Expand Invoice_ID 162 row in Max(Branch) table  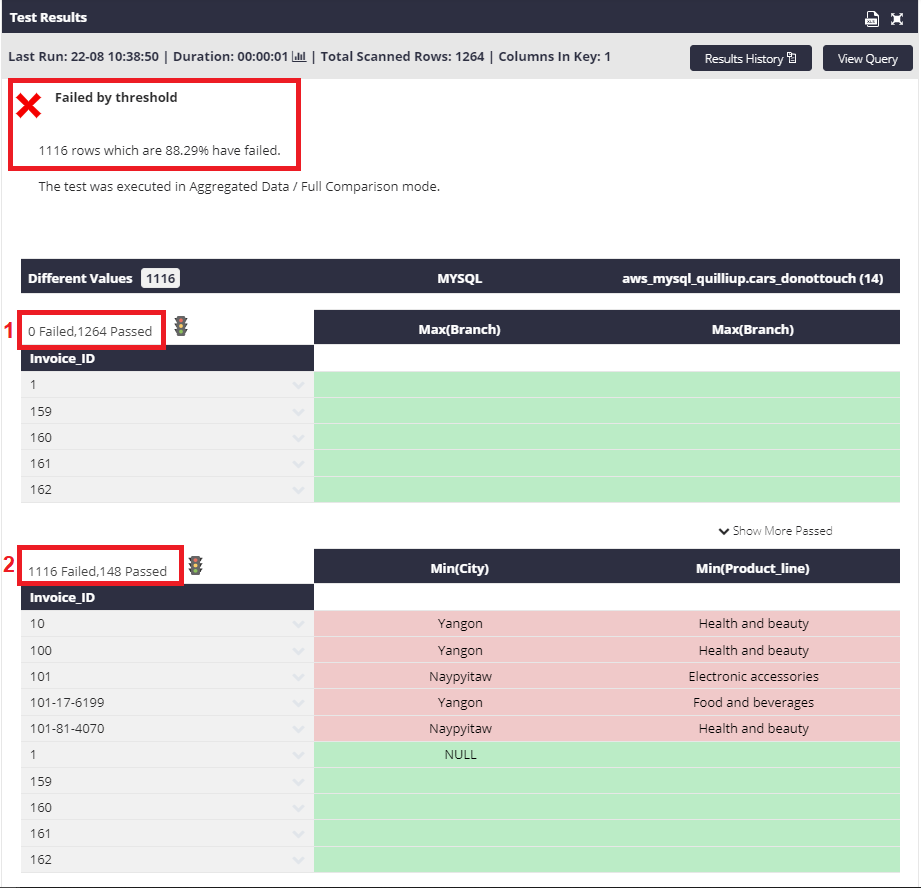coord(298,490)
